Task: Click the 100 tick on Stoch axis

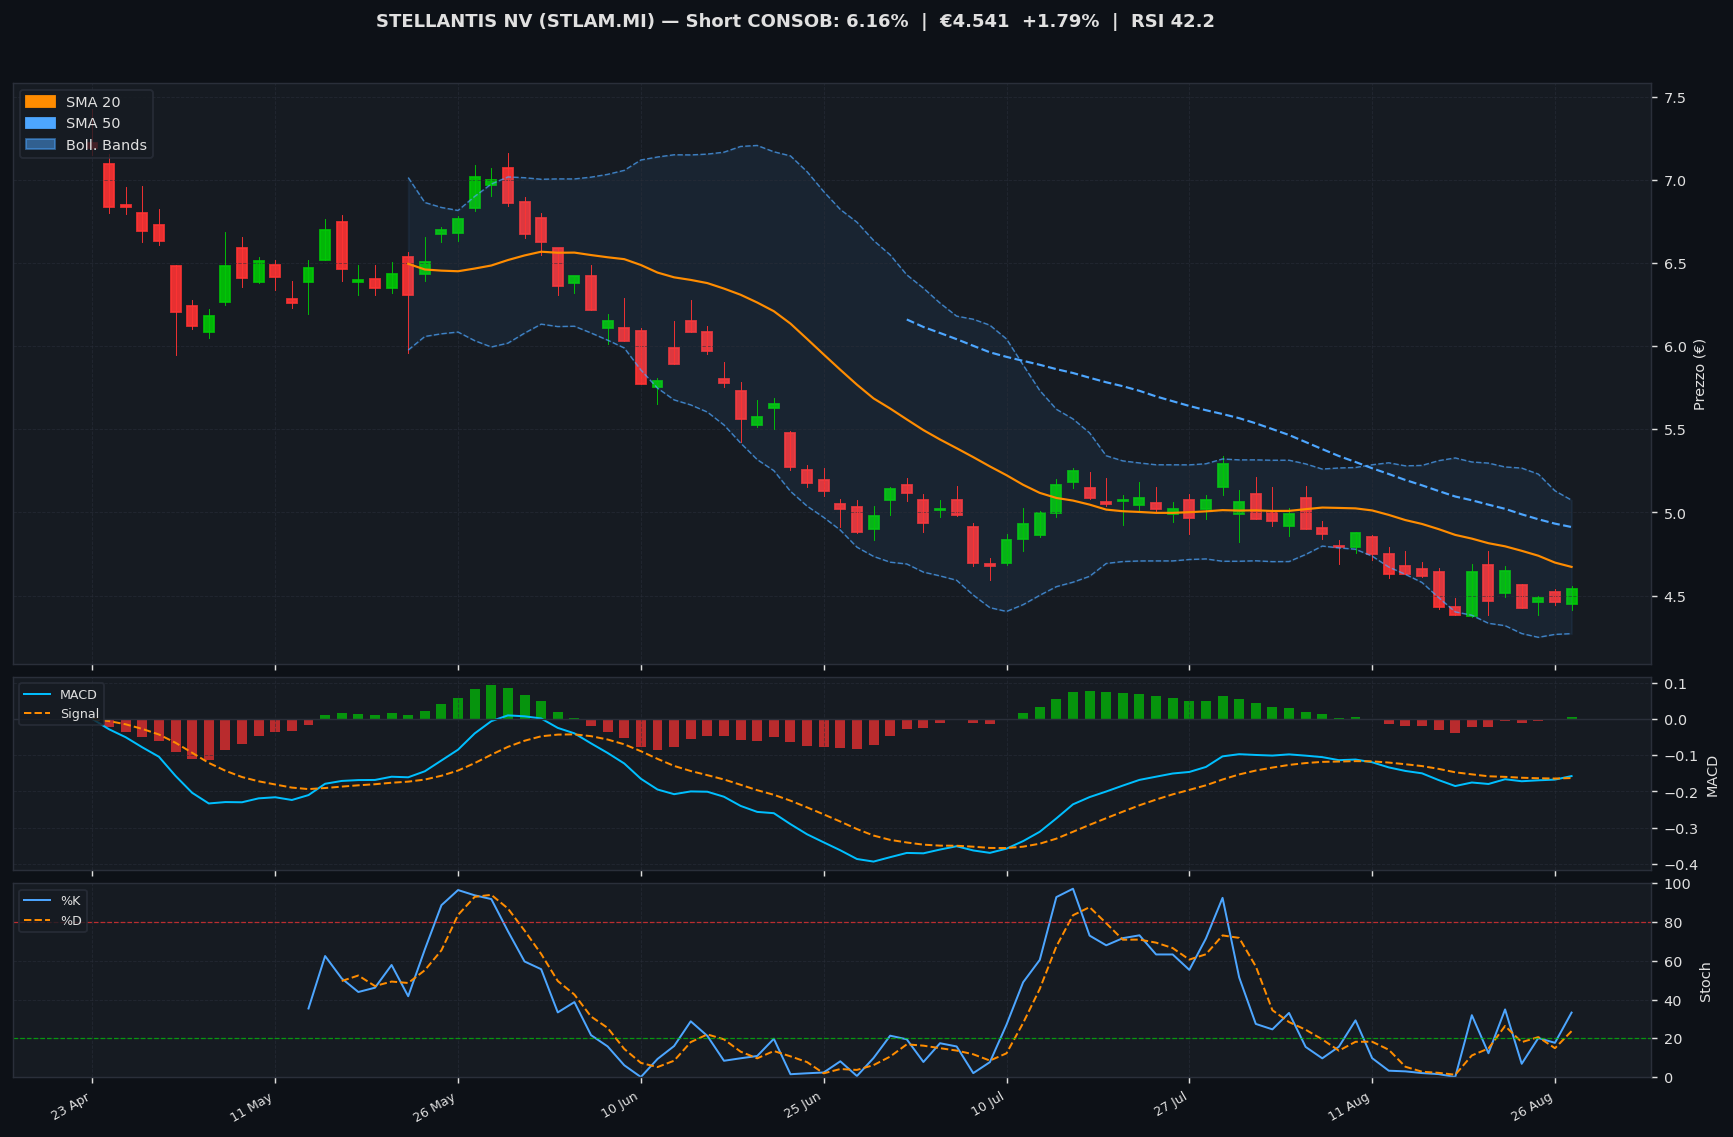Action: (1676, 884)
